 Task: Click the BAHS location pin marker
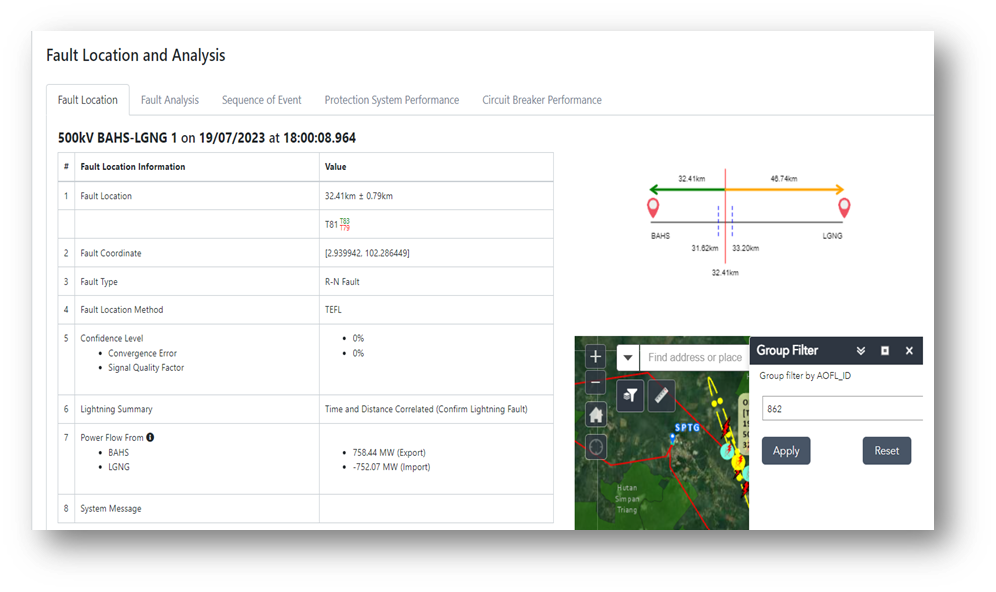(653, 208)
